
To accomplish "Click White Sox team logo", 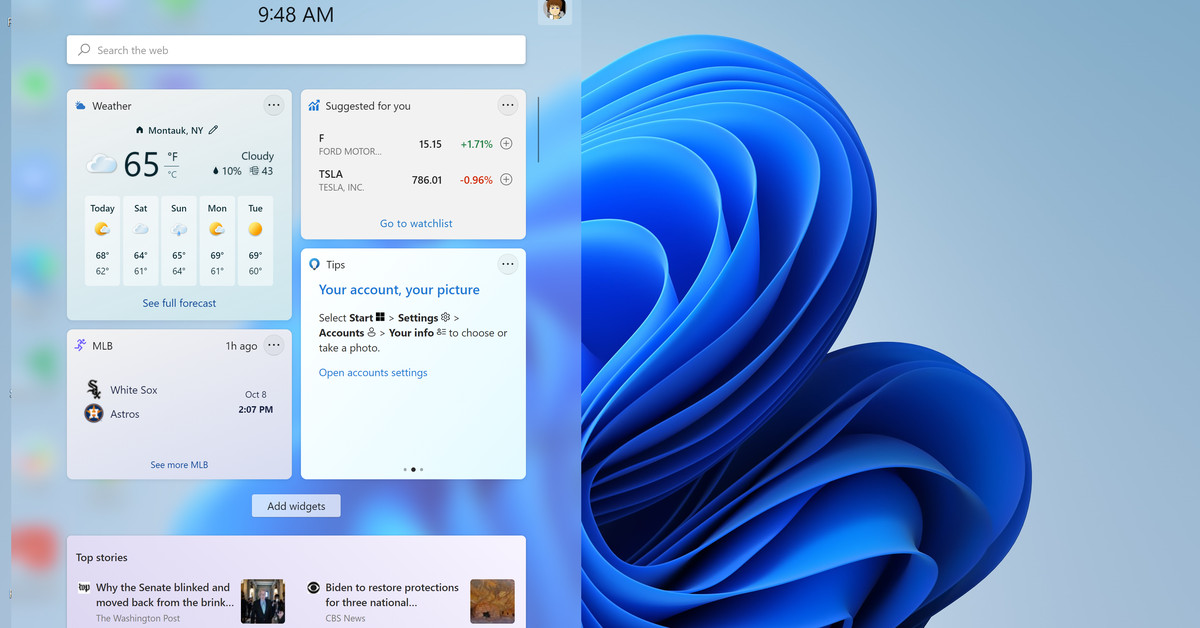I will pos(94,390).
